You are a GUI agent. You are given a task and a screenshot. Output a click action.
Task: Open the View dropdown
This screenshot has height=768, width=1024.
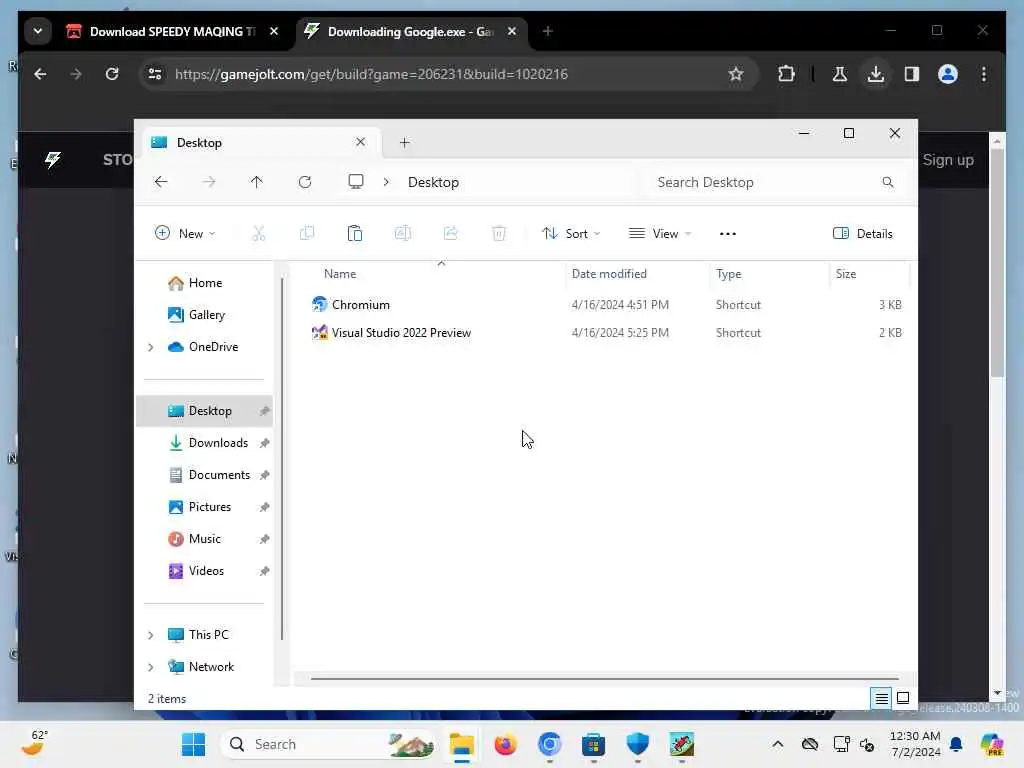[x=660, y=234]
